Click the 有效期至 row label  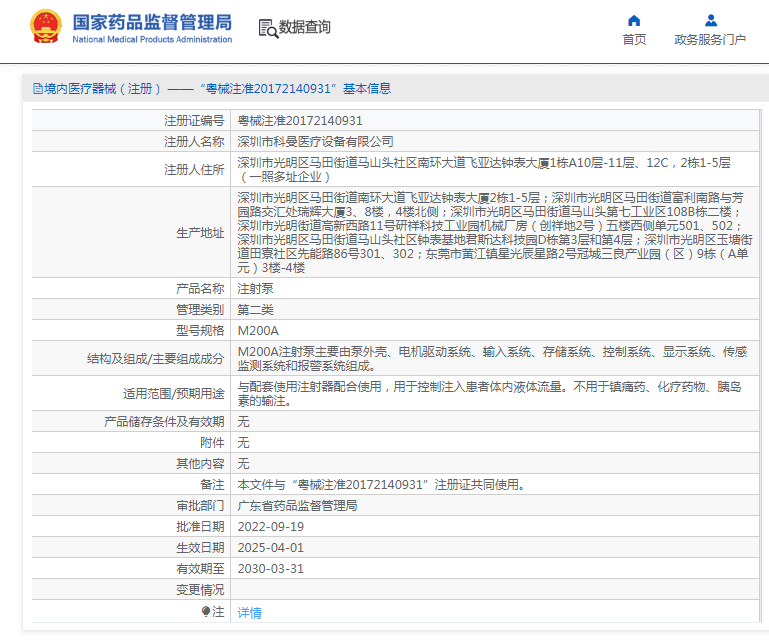[200, 569]
